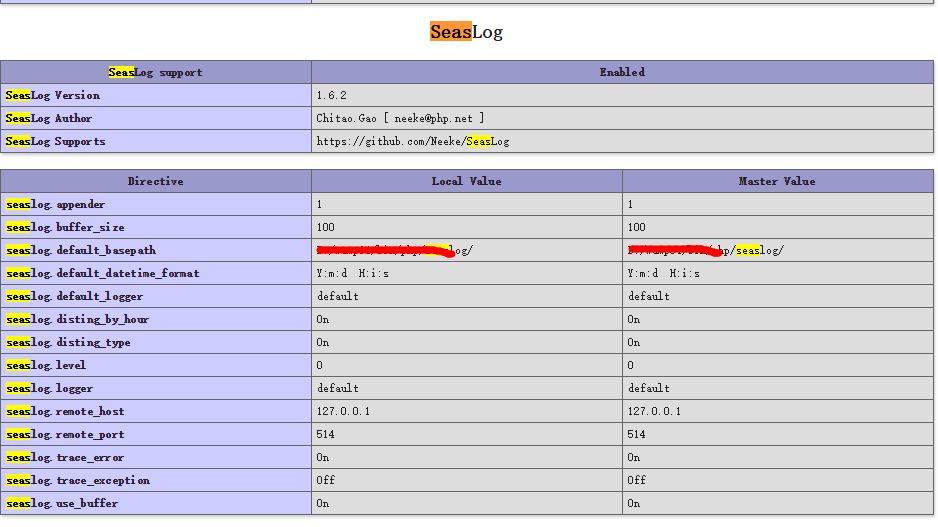The image size is (938, 527).
Task: Click remote_host master value 127.0.0.1
Action: (x=654, y=412)
